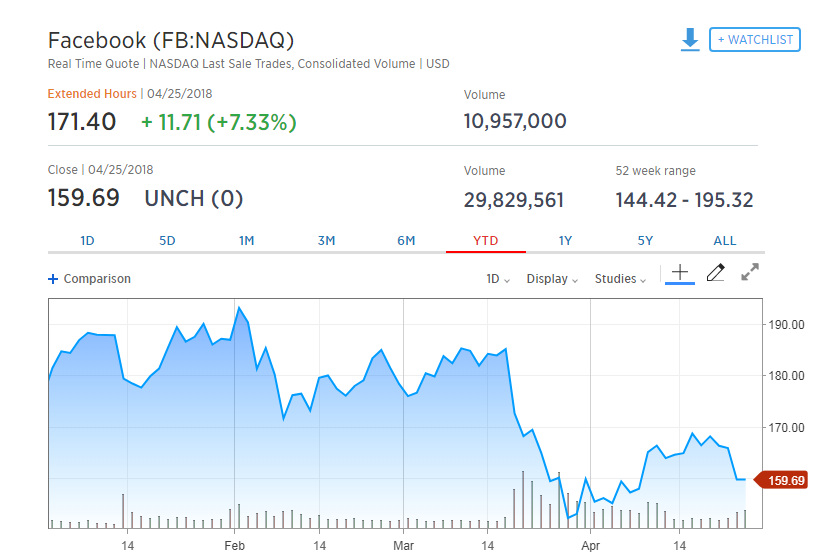Switch to the 1D range tab

(x=87, y=241)
